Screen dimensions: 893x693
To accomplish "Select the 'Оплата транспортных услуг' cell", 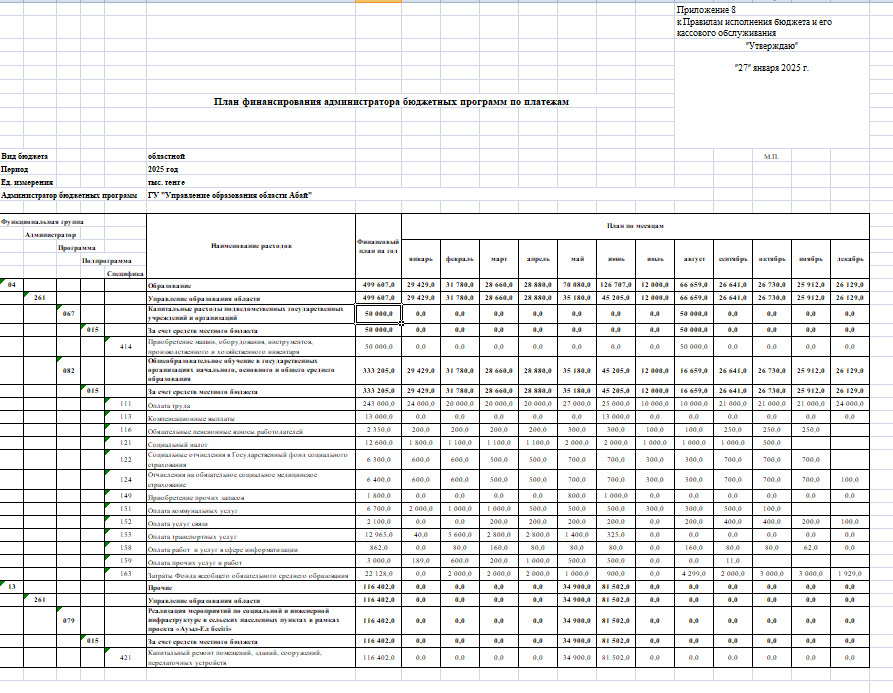I will click(190, 536).
